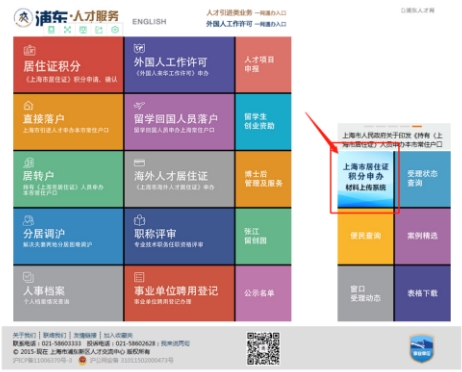Open 联系我们 footer link
This screenshot has height=372, width=462.
point(55,335)
